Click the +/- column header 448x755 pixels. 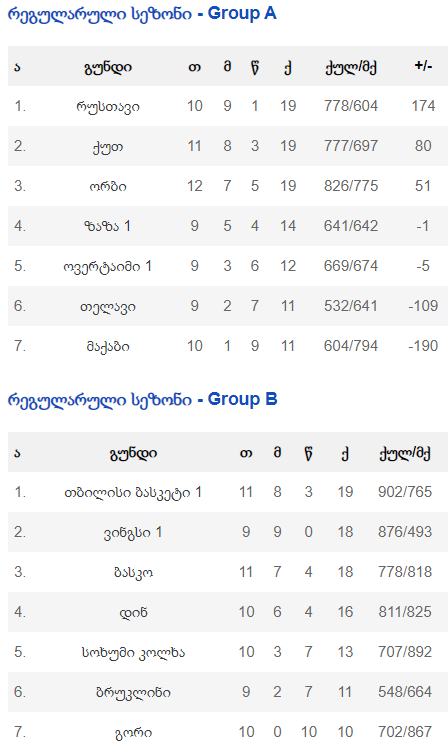(x=423, y=66)
